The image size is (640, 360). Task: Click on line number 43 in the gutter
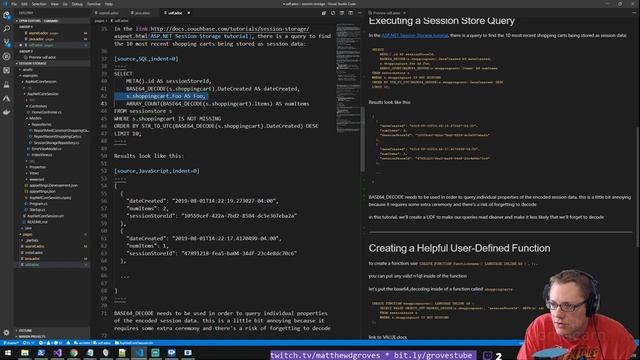104,104
